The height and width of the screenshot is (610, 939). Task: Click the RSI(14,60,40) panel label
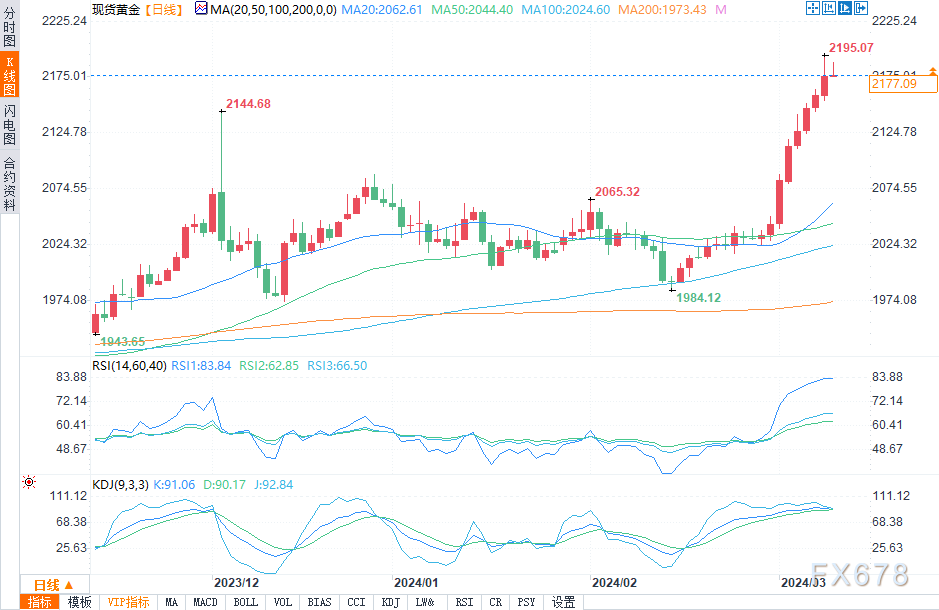tap(129, 366)
